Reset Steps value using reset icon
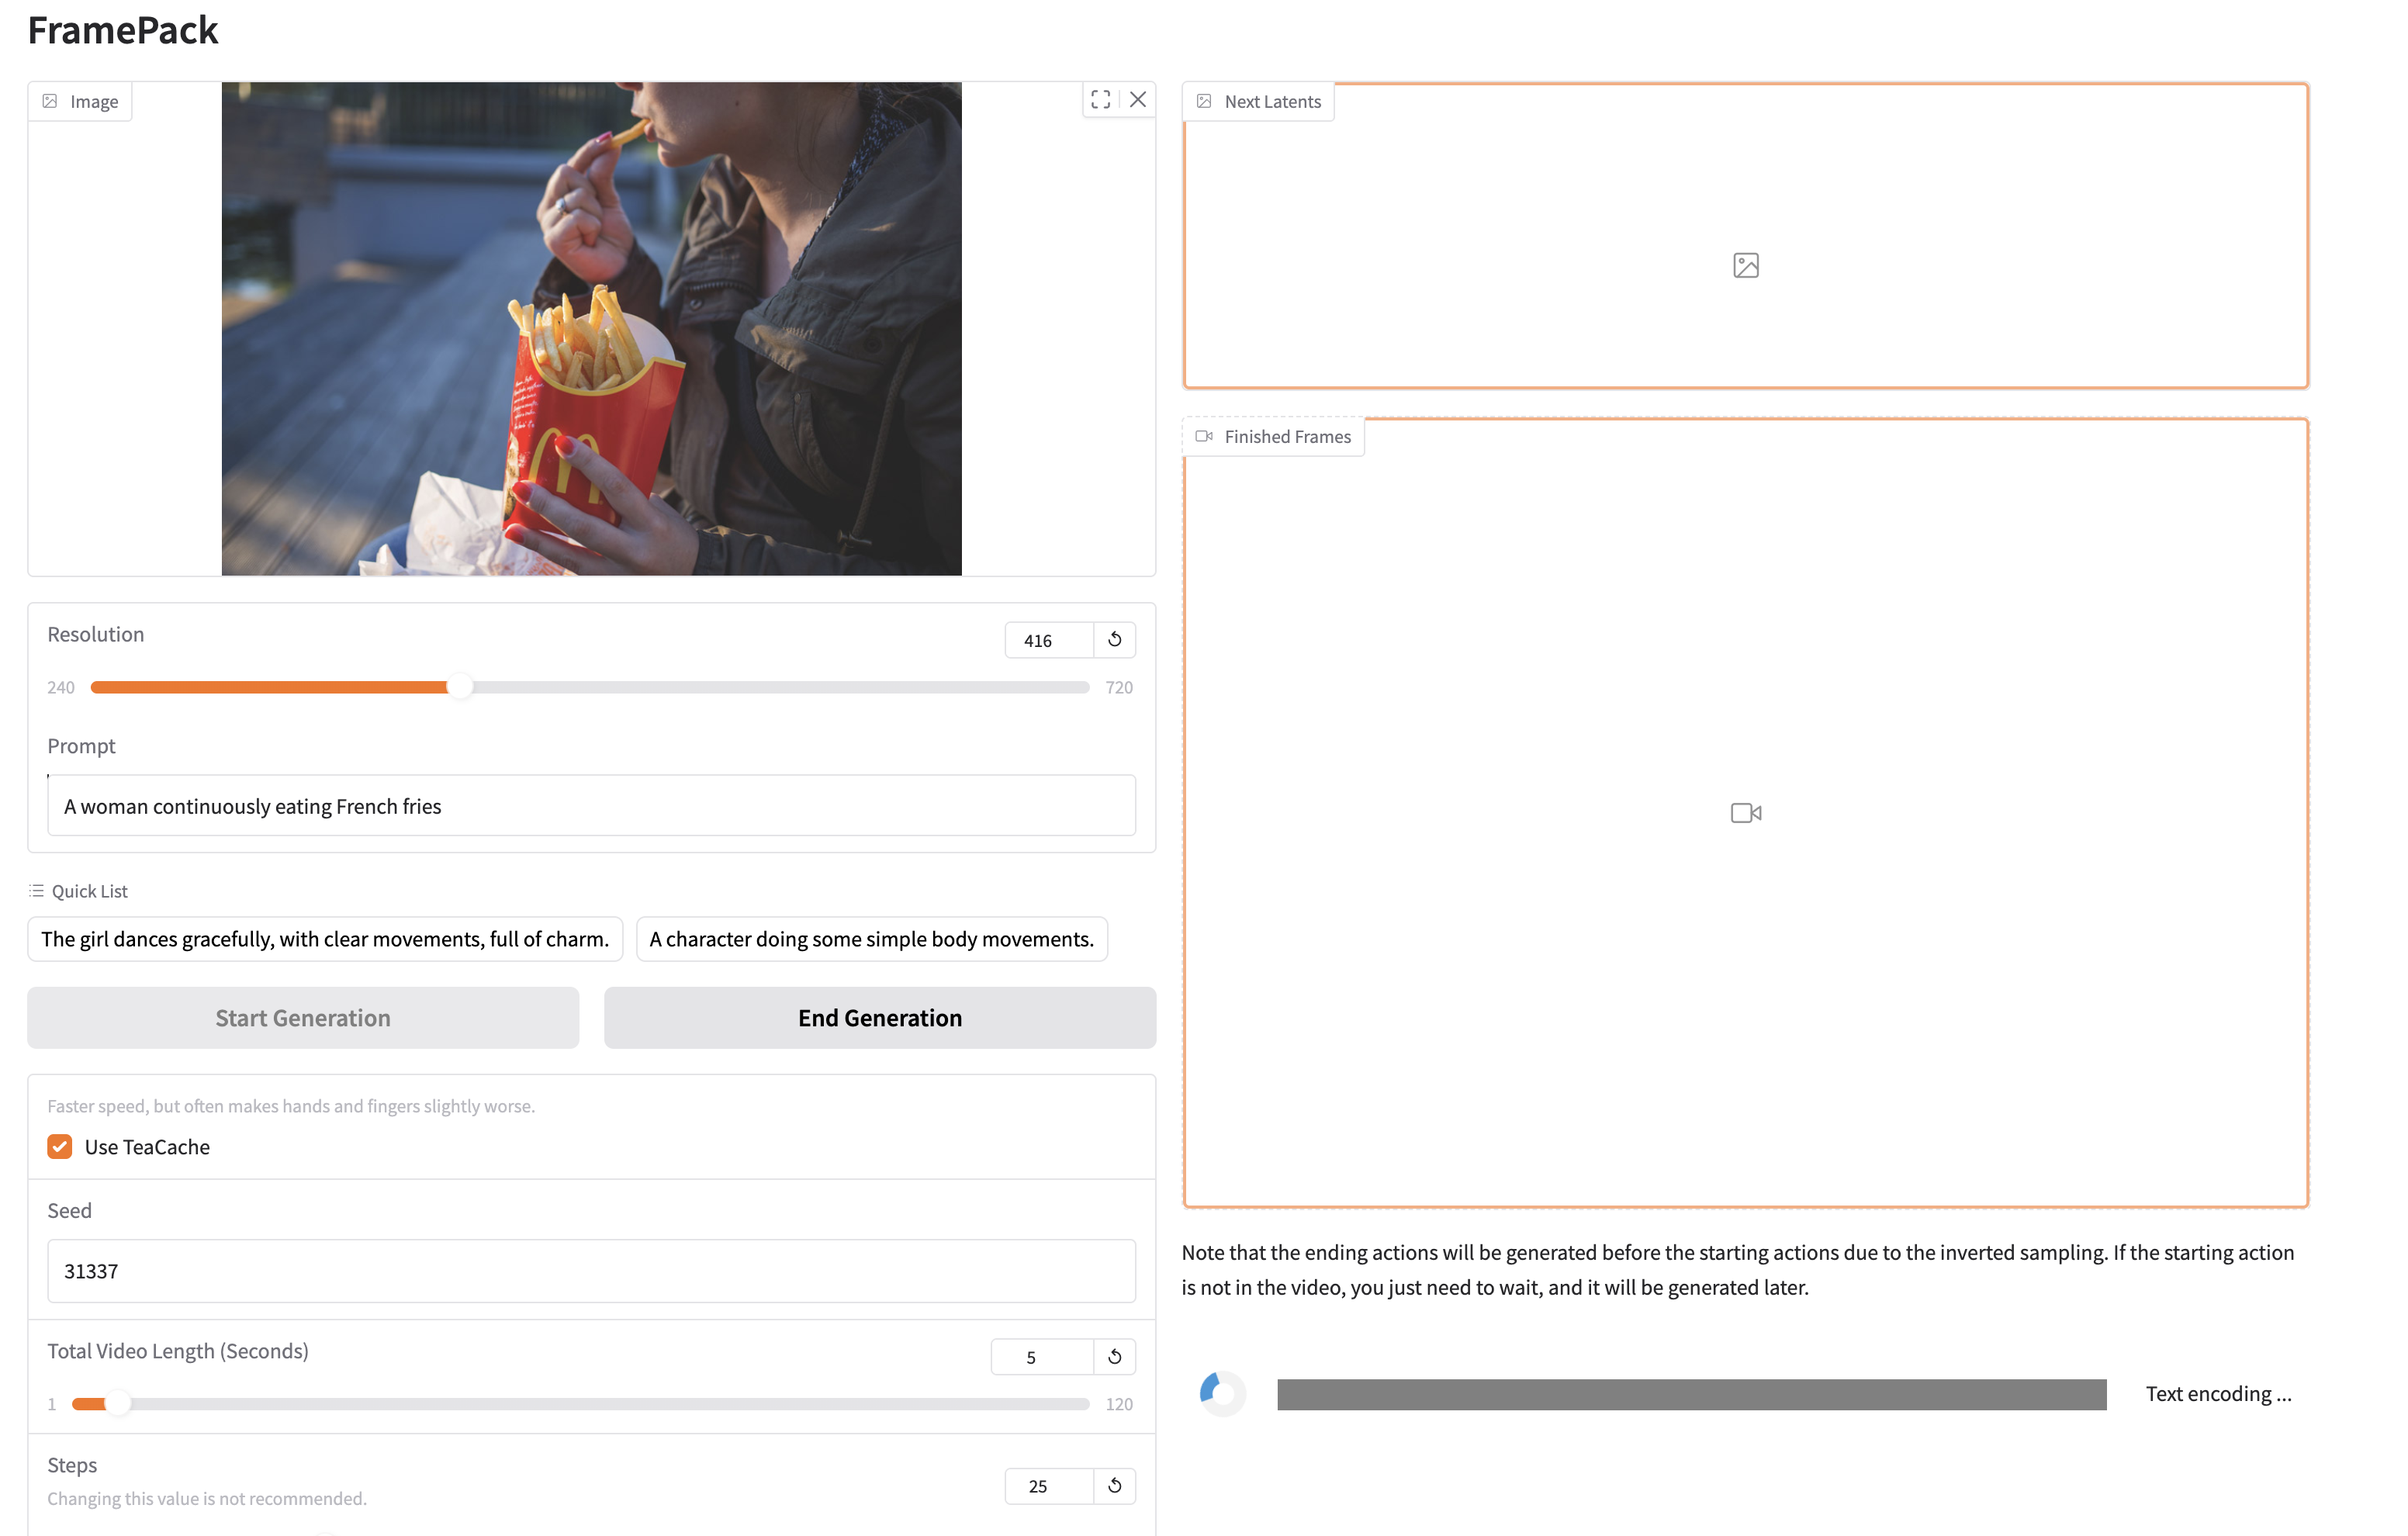The image size is (2408, 1536). click(x=1114, y=1486)
